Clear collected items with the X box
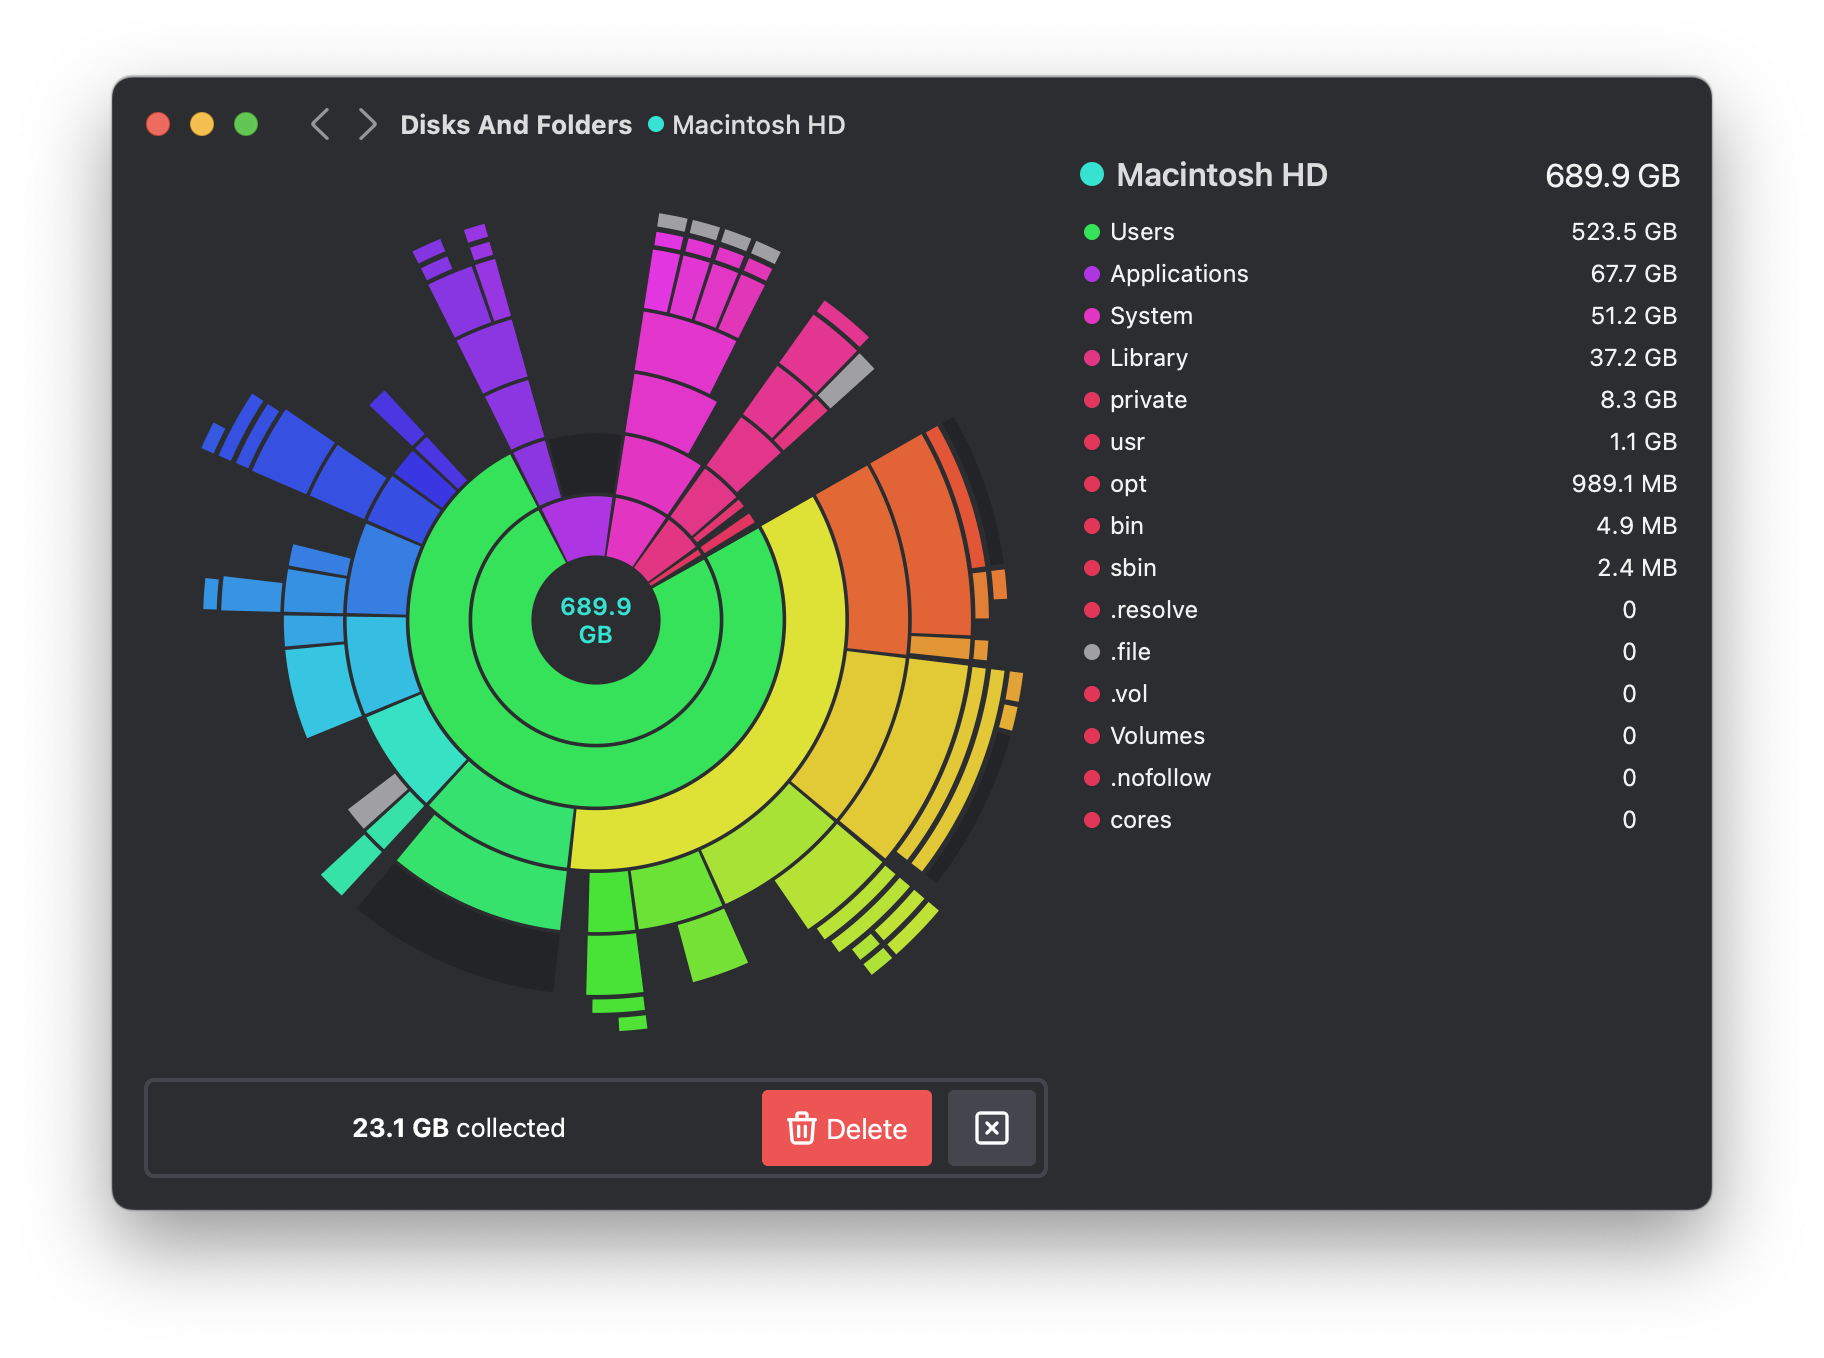The image size is (1824, 1358). [x=991, y=1128]
